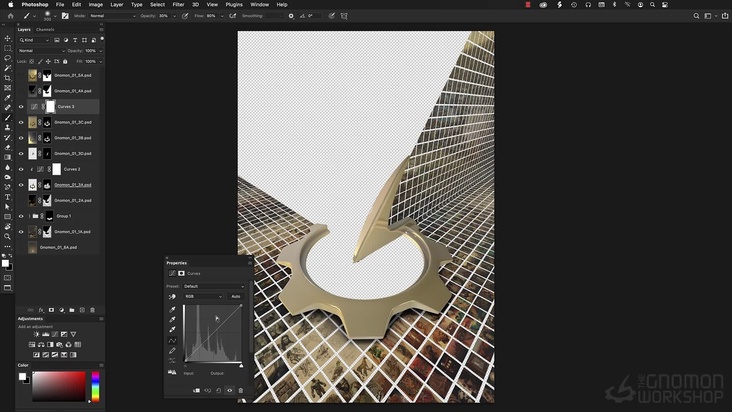Click the Auto button in Curves
The image size is (732, 412).
pos(236,296)
